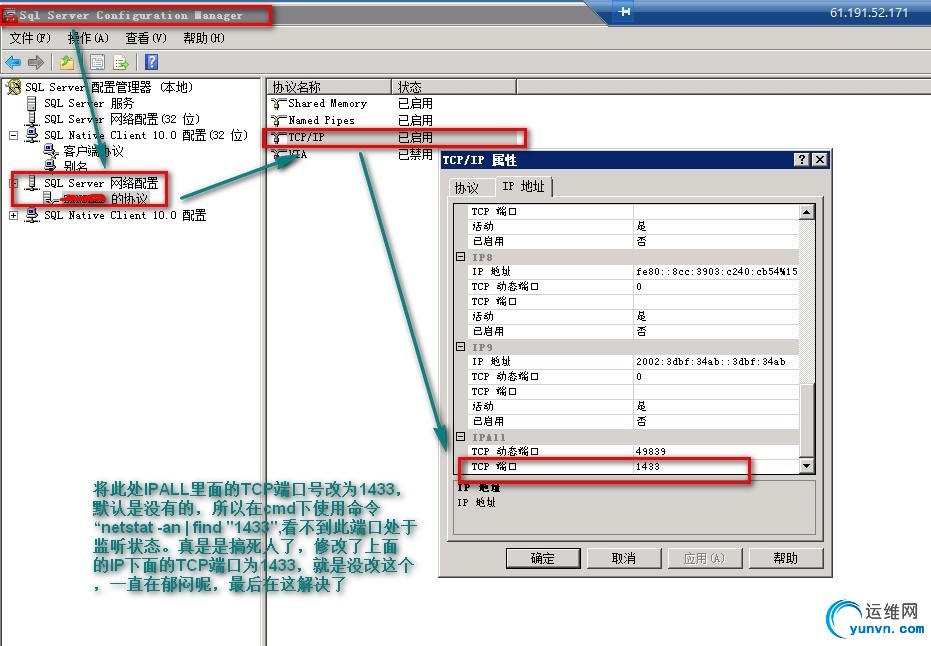Click the Export List toolbar icon

[x=121, y=62]
